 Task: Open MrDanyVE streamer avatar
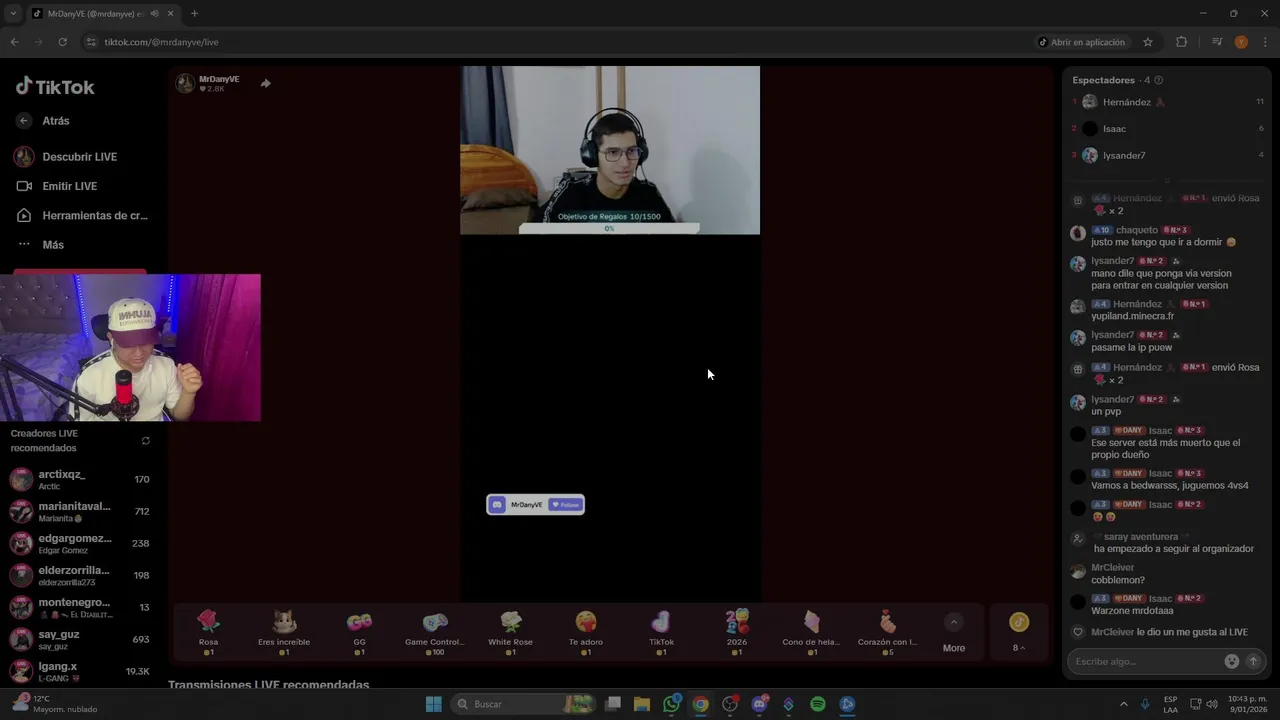coord(185,83)
